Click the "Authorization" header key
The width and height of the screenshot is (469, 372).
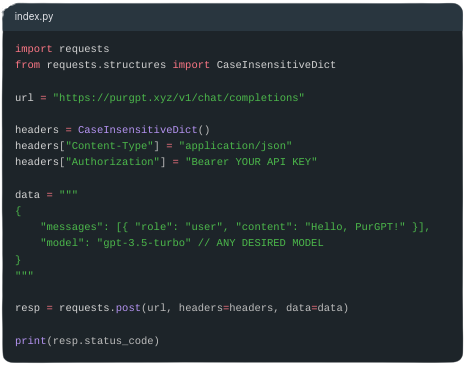112,162
